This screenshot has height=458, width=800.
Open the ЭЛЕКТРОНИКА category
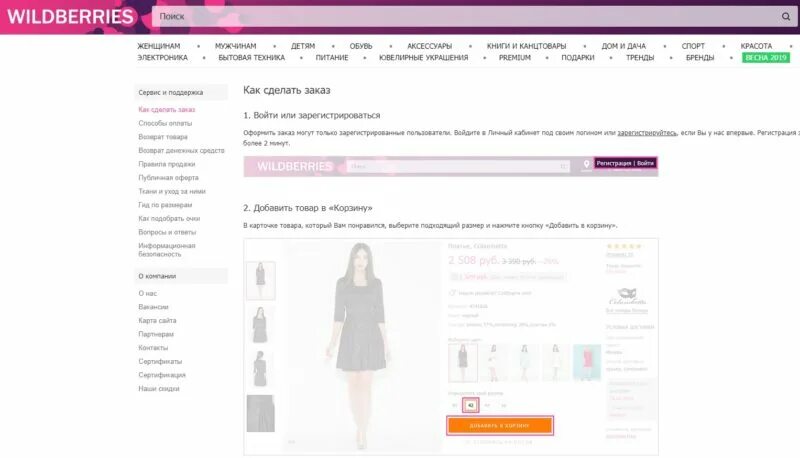click(x=162, y=58)
